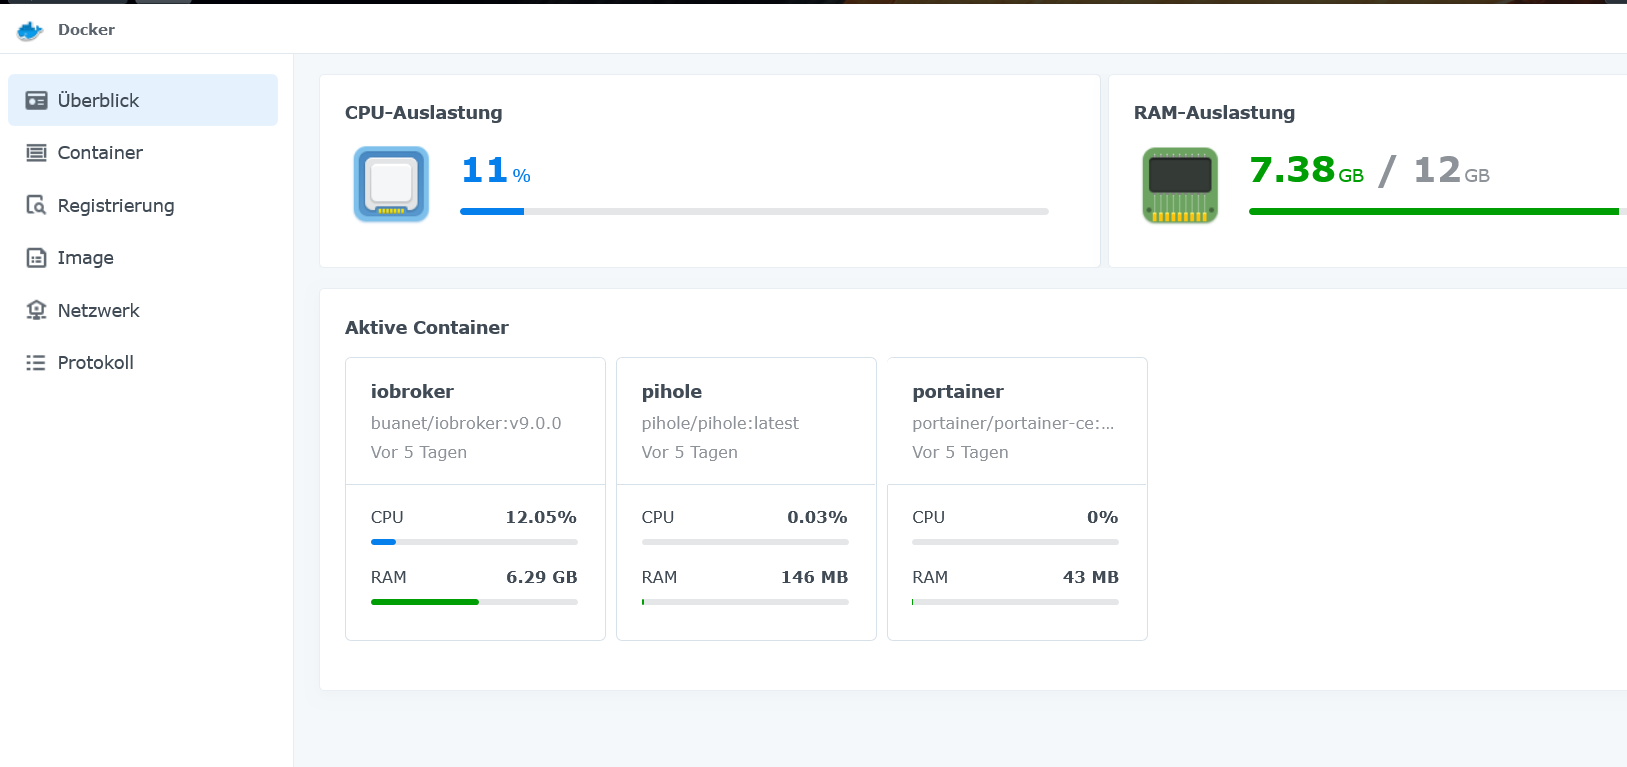This screenshot has height=767, width=1627.
Task: Click the pihole CPU usage bar
Action: click(x=745, y=542)
